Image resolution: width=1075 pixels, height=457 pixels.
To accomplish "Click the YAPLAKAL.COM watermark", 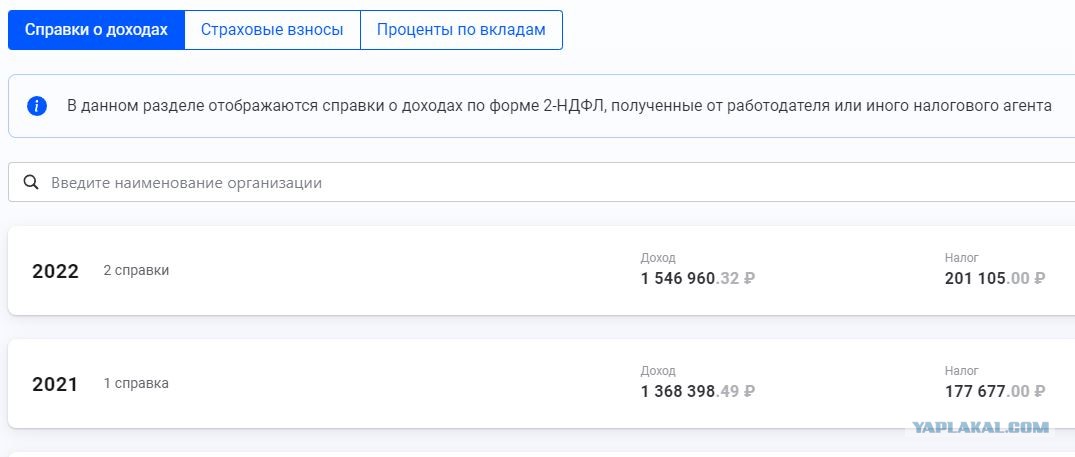I will (980, 428).
